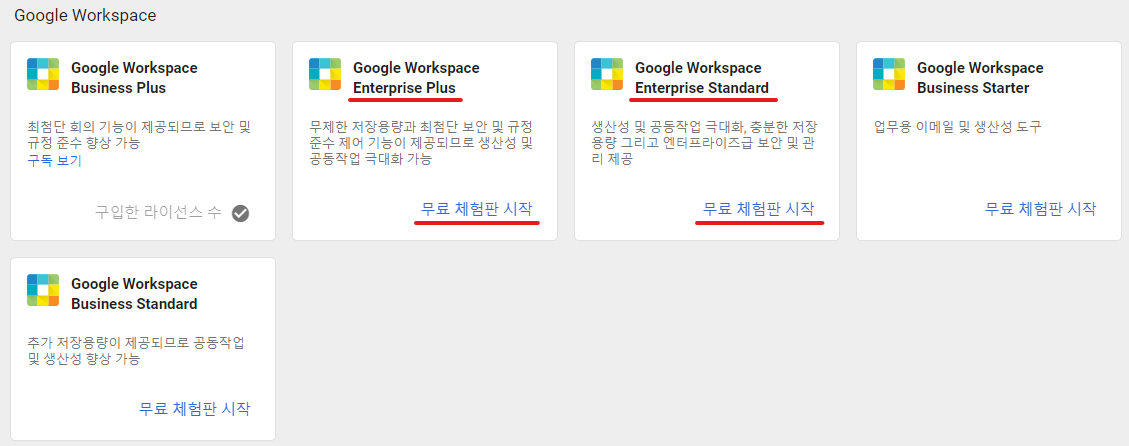This screenshot has width=1129, height=446.
Task: Select the Google Workspace Business Plus title
Action: click(x=134, y=78)
